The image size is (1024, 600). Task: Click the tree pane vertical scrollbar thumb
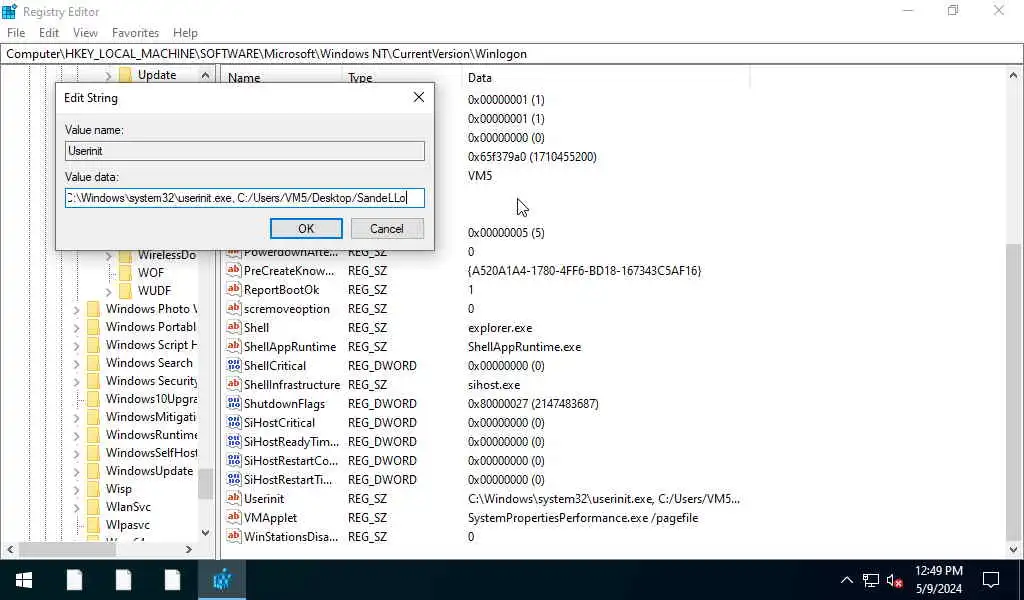point(205,484)
